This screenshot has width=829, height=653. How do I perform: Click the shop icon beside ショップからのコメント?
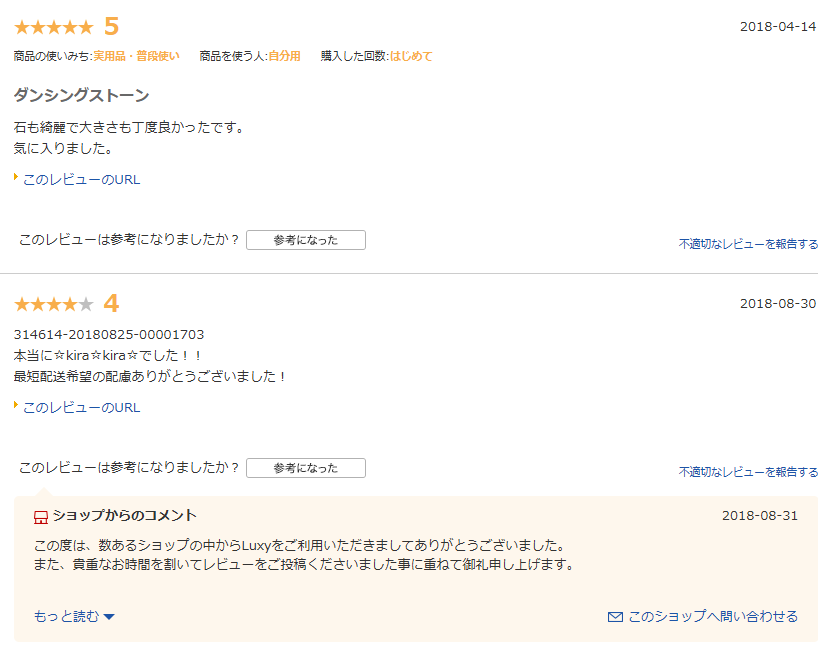pos(41,517)
